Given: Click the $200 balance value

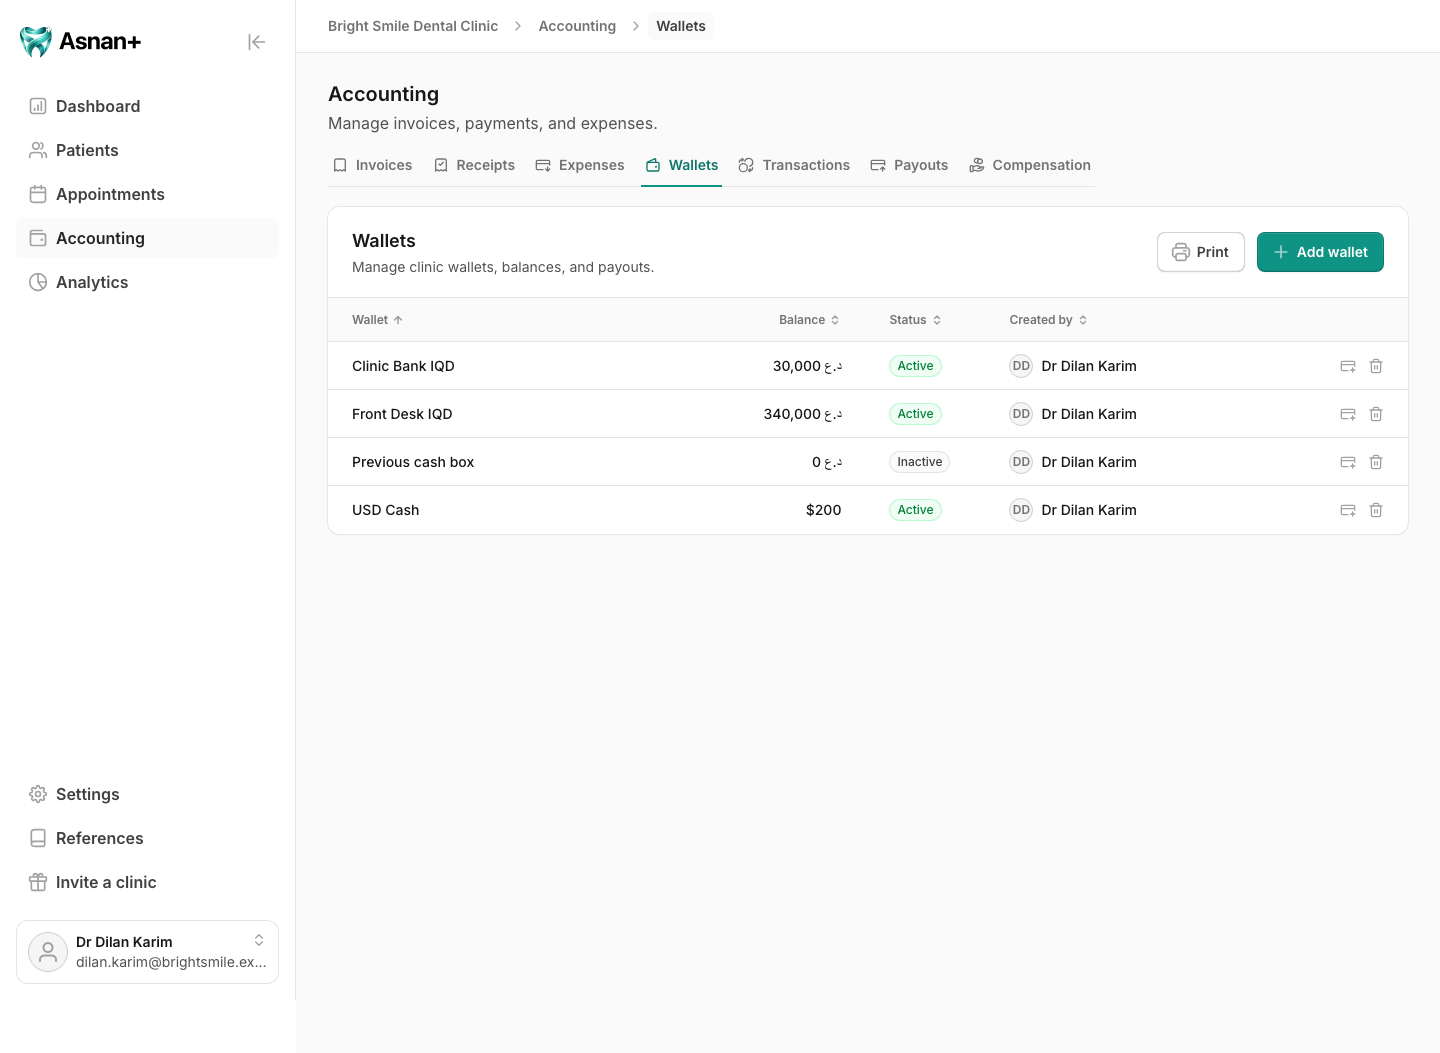Looking at the screenshot, I should tap(823, 510).
